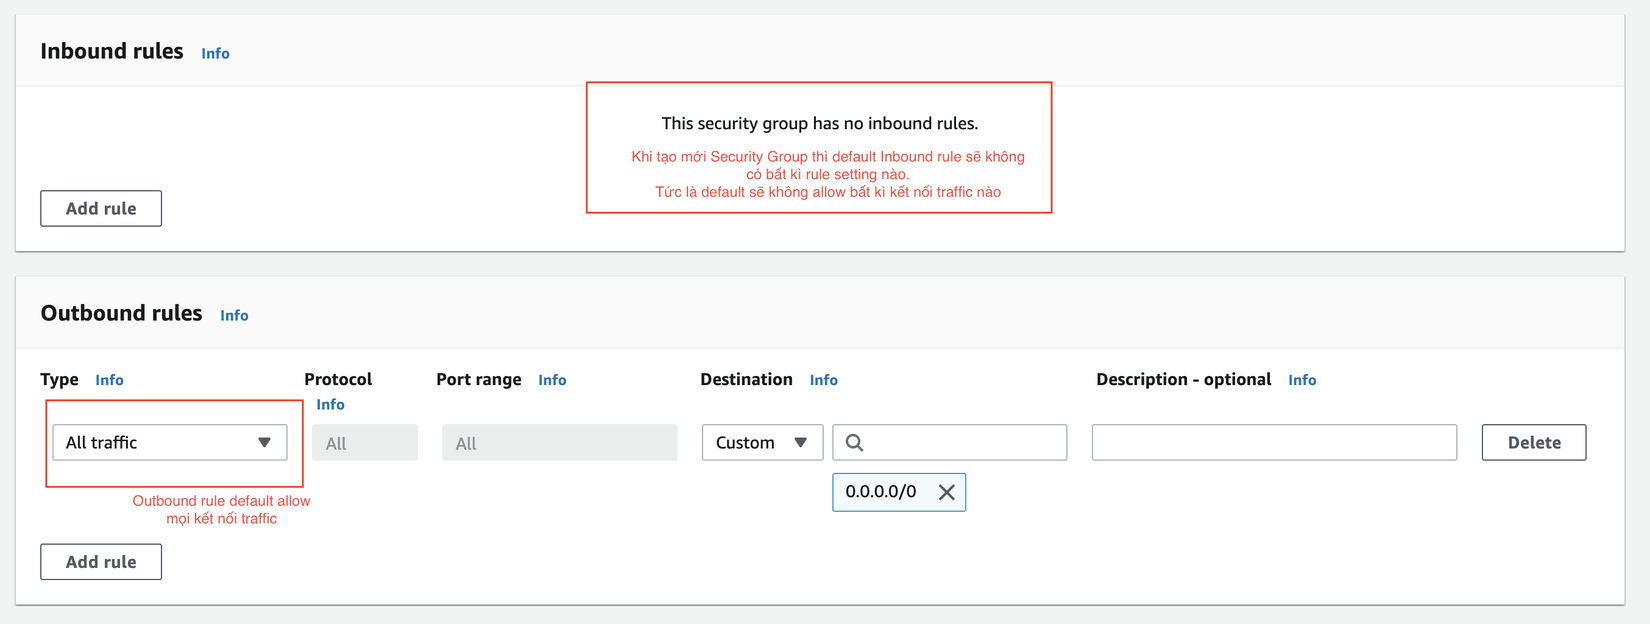Open the Destination Info link
This screenshot has height=624, width=1650.
pyautogui.click(x=823, y=380)
